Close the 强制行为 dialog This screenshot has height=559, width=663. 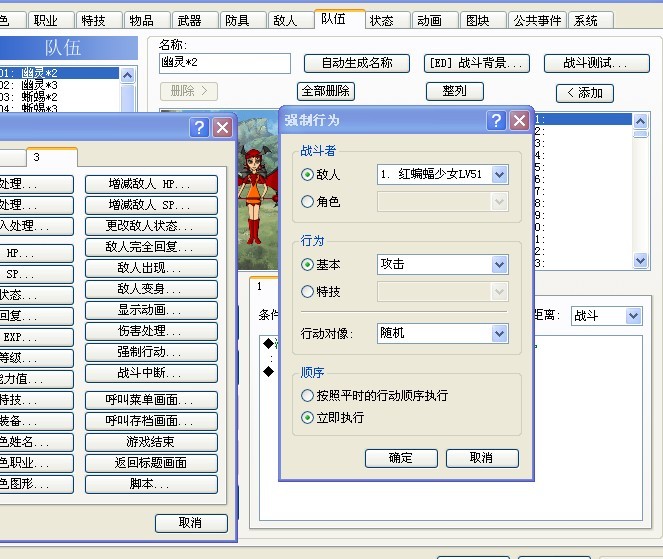tap(519, 121)
